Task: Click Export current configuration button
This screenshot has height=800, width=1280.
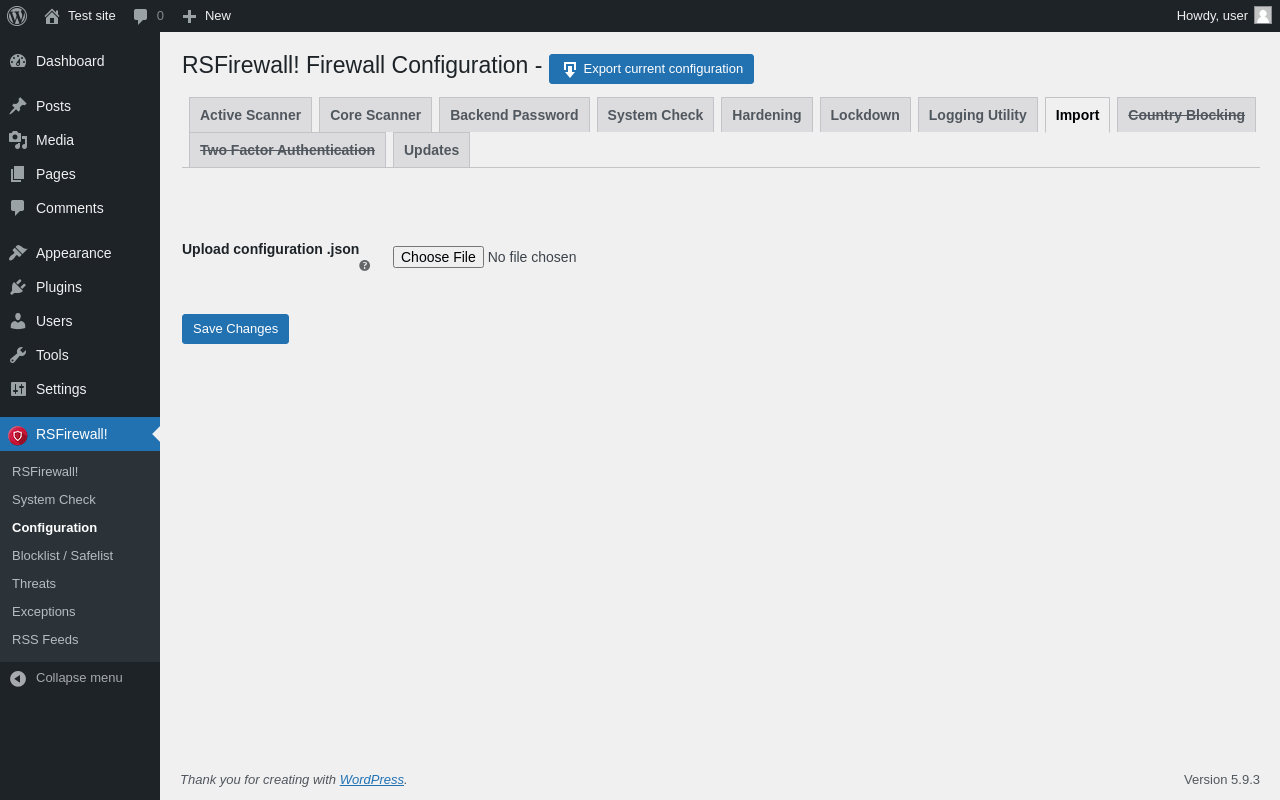Action: (651, 69)
